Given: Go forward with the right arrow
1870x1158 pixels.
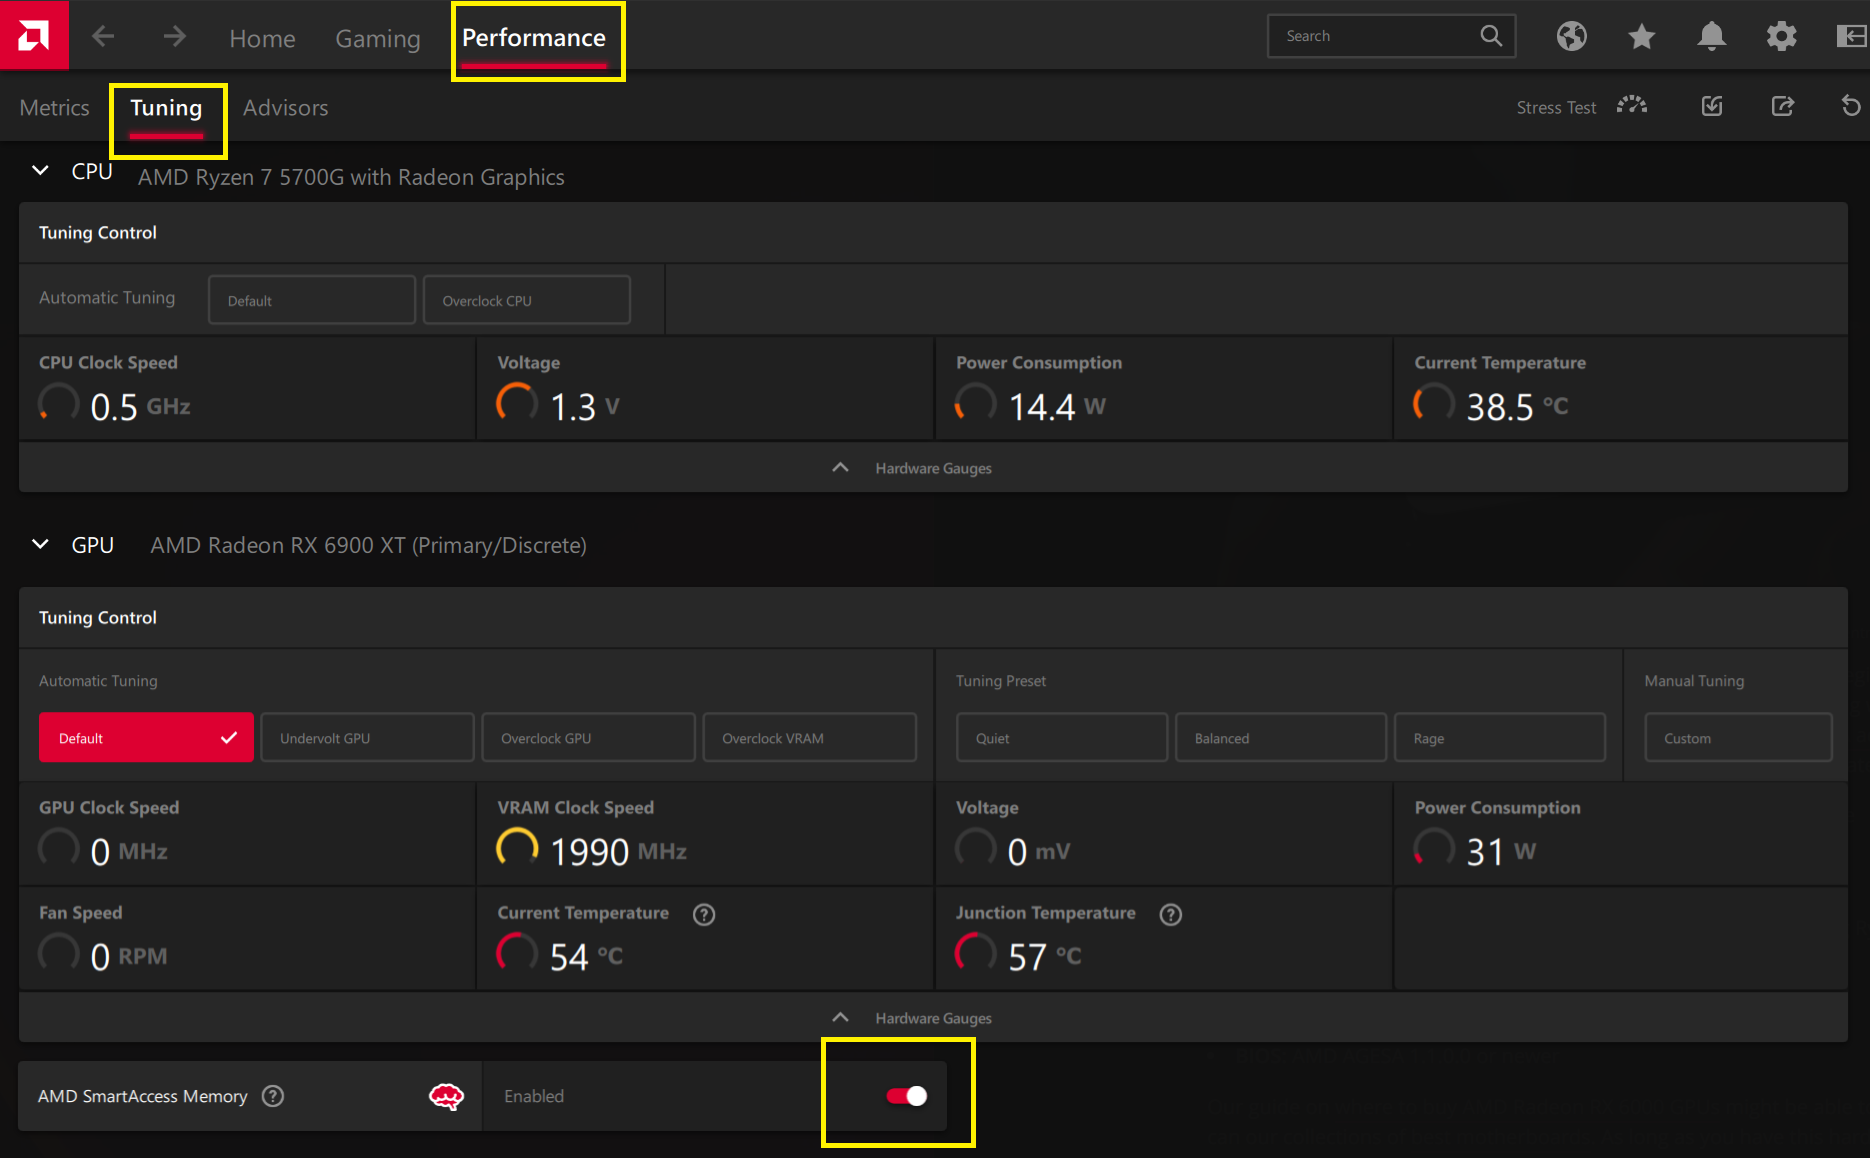Looking at the screenshot, I should [x=174, y=37].
